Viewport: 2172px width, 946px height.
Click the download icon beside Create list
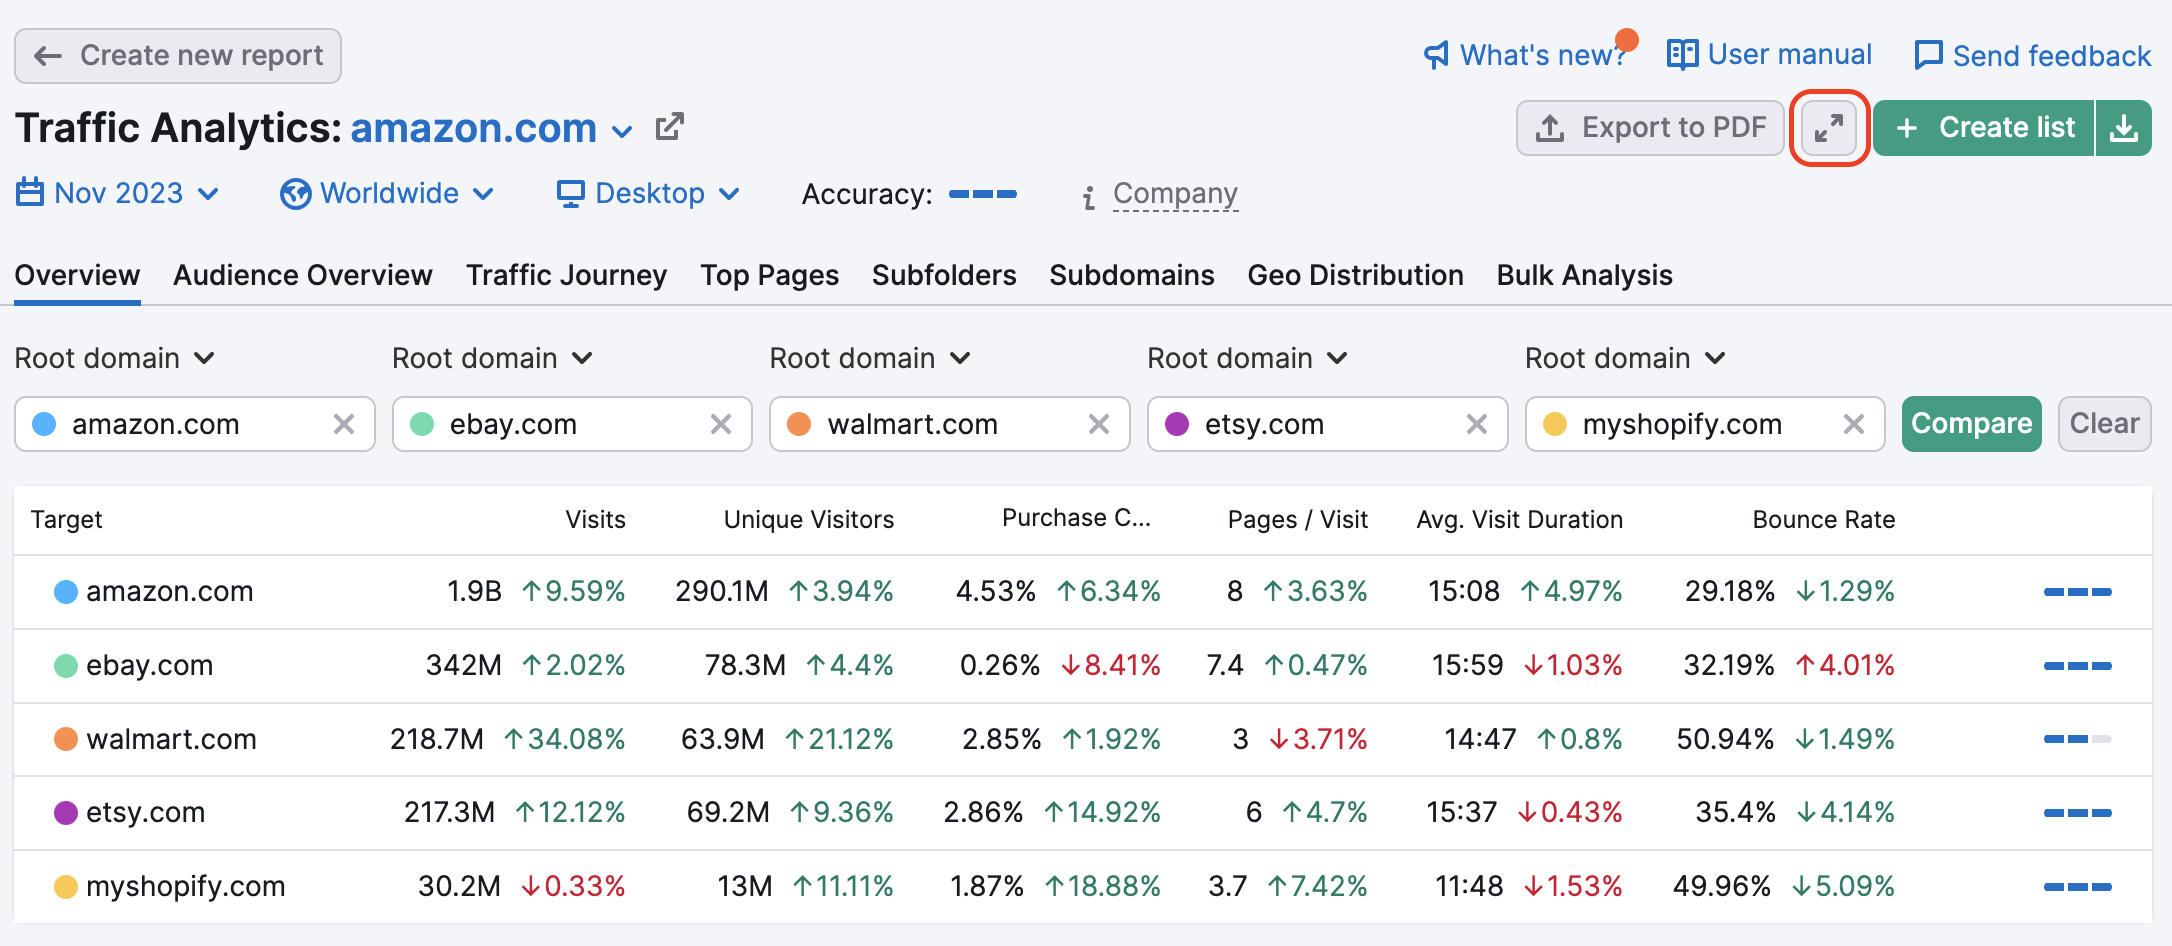tap(2124, 128)
